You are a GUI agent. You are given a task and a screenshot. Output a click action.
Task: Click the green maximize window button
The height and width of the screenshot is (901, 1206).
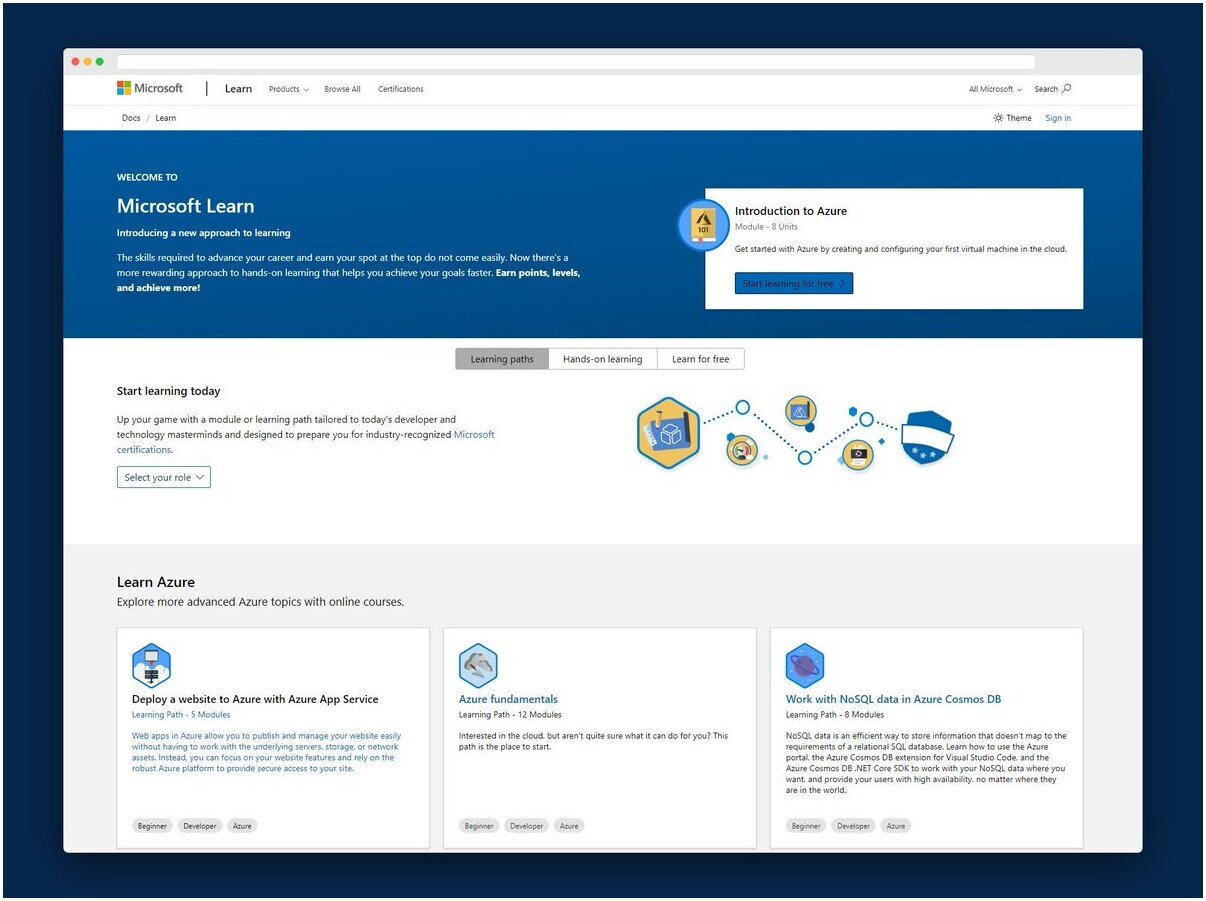pyautogui.click(x=100, y=62)
